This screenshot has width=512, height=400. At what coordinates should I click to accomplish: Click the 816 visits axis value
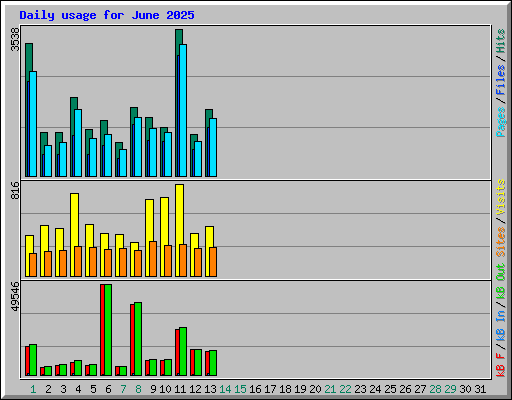(15, 190)
